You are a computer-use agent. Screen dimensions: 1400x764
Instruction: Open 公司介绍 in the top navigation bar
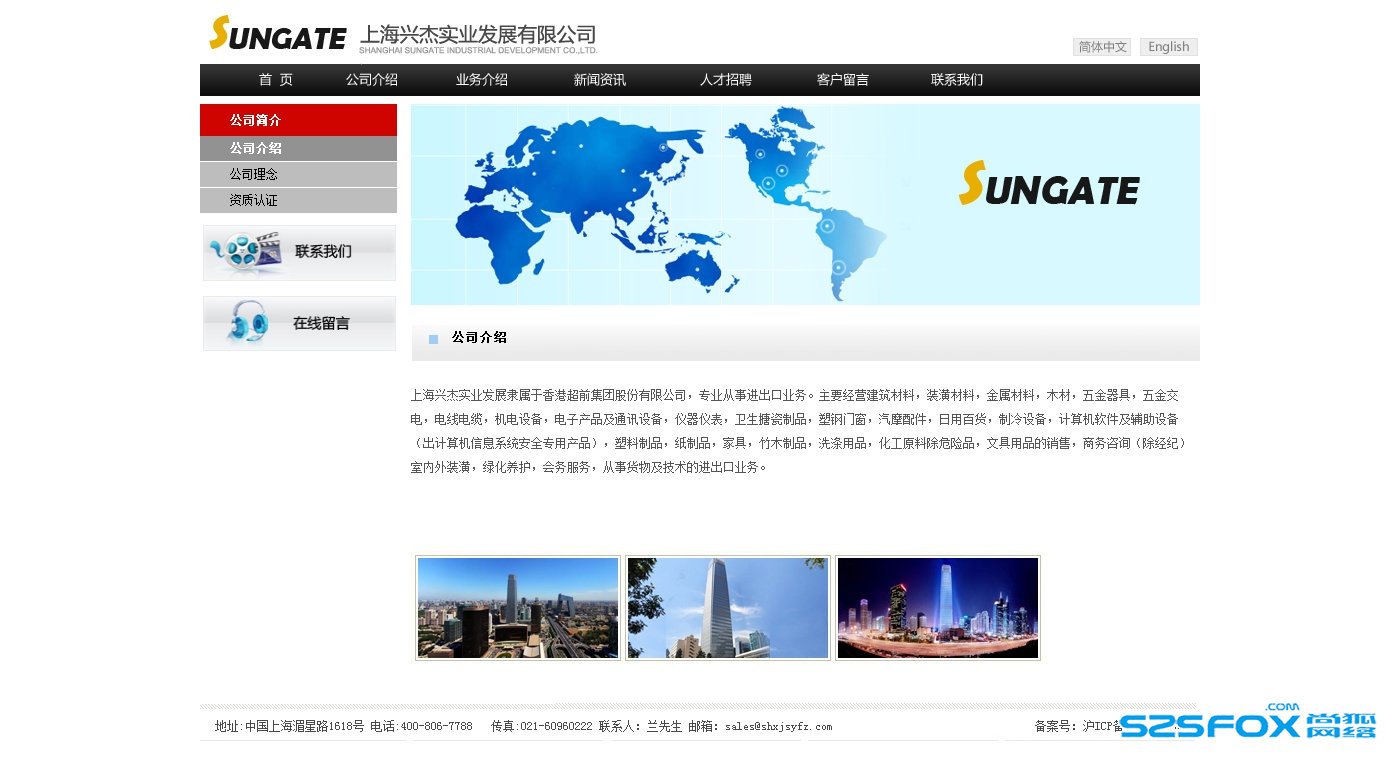(372, 80)
